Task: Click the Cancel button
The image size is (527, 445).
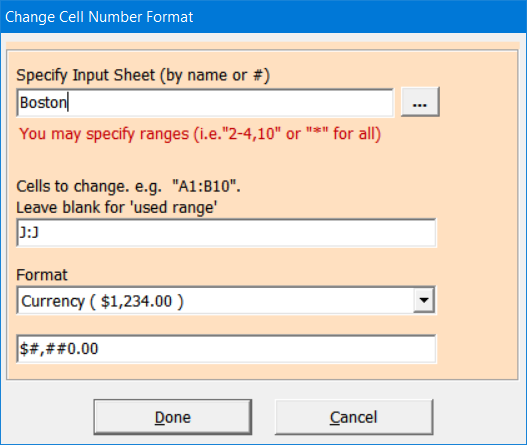Action: [x=354, y=417]
